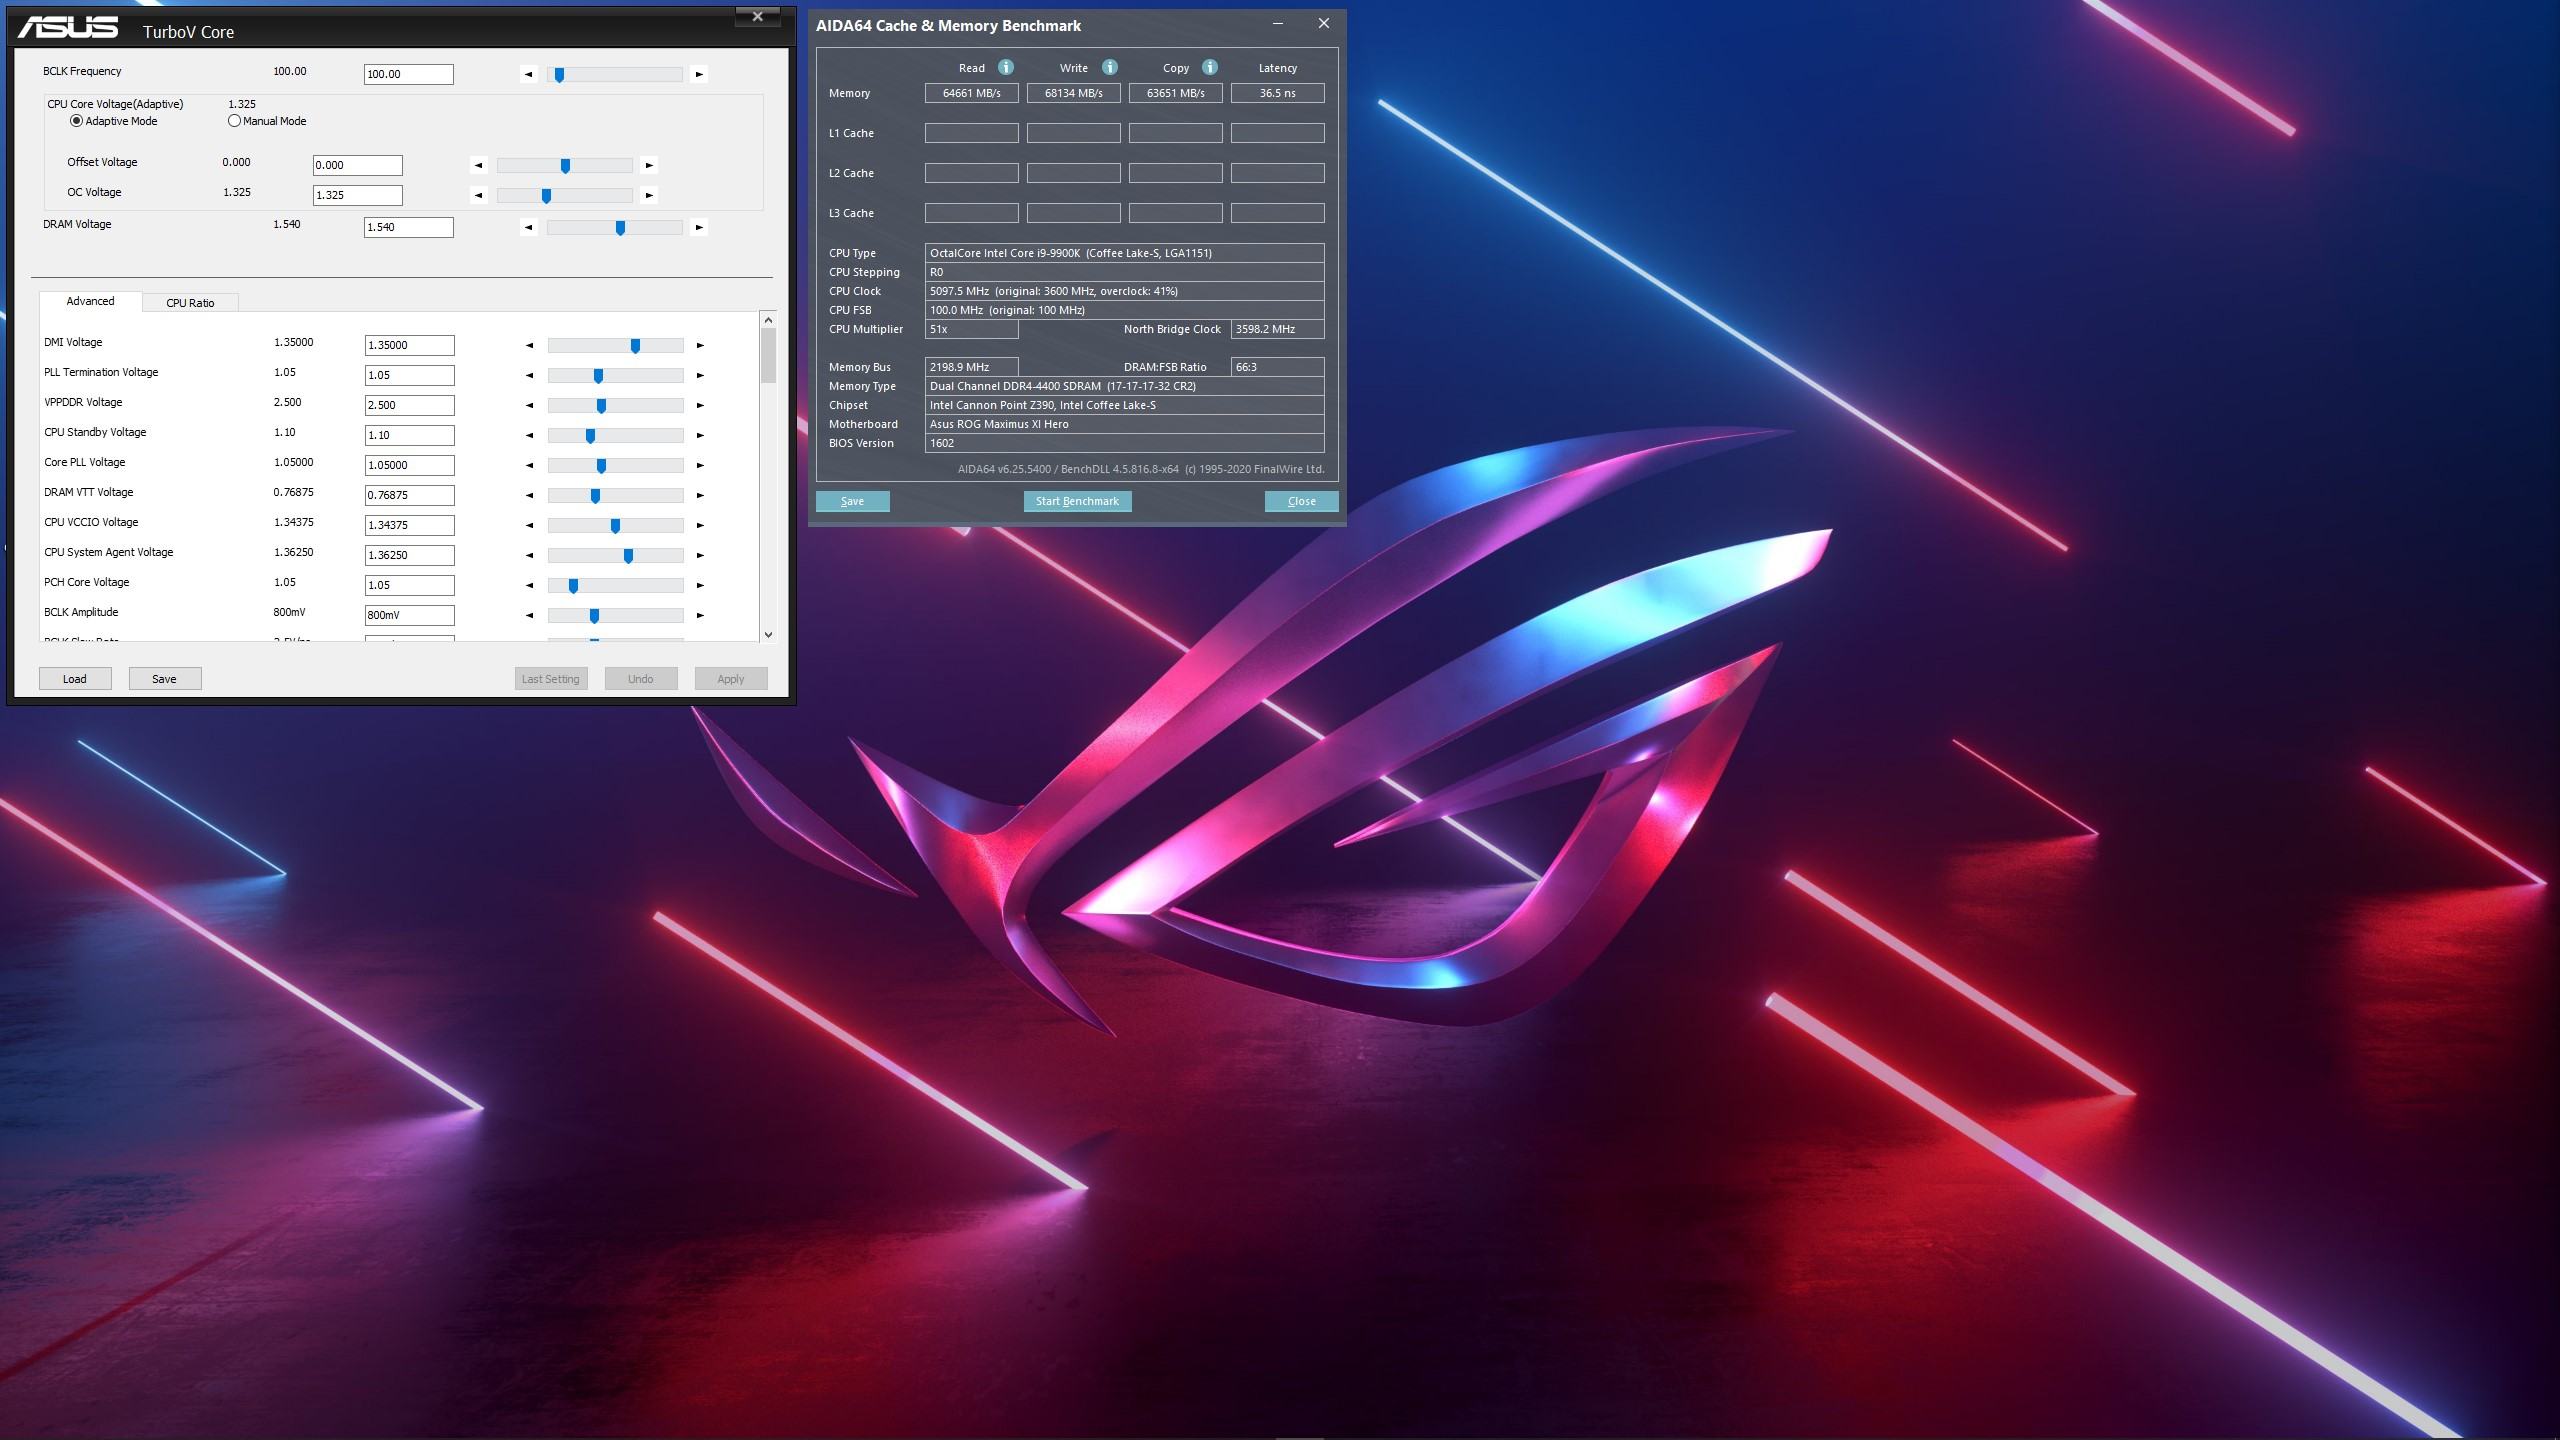Decrease DRAM VTT Voltage with left arrow

coord(529,495)
